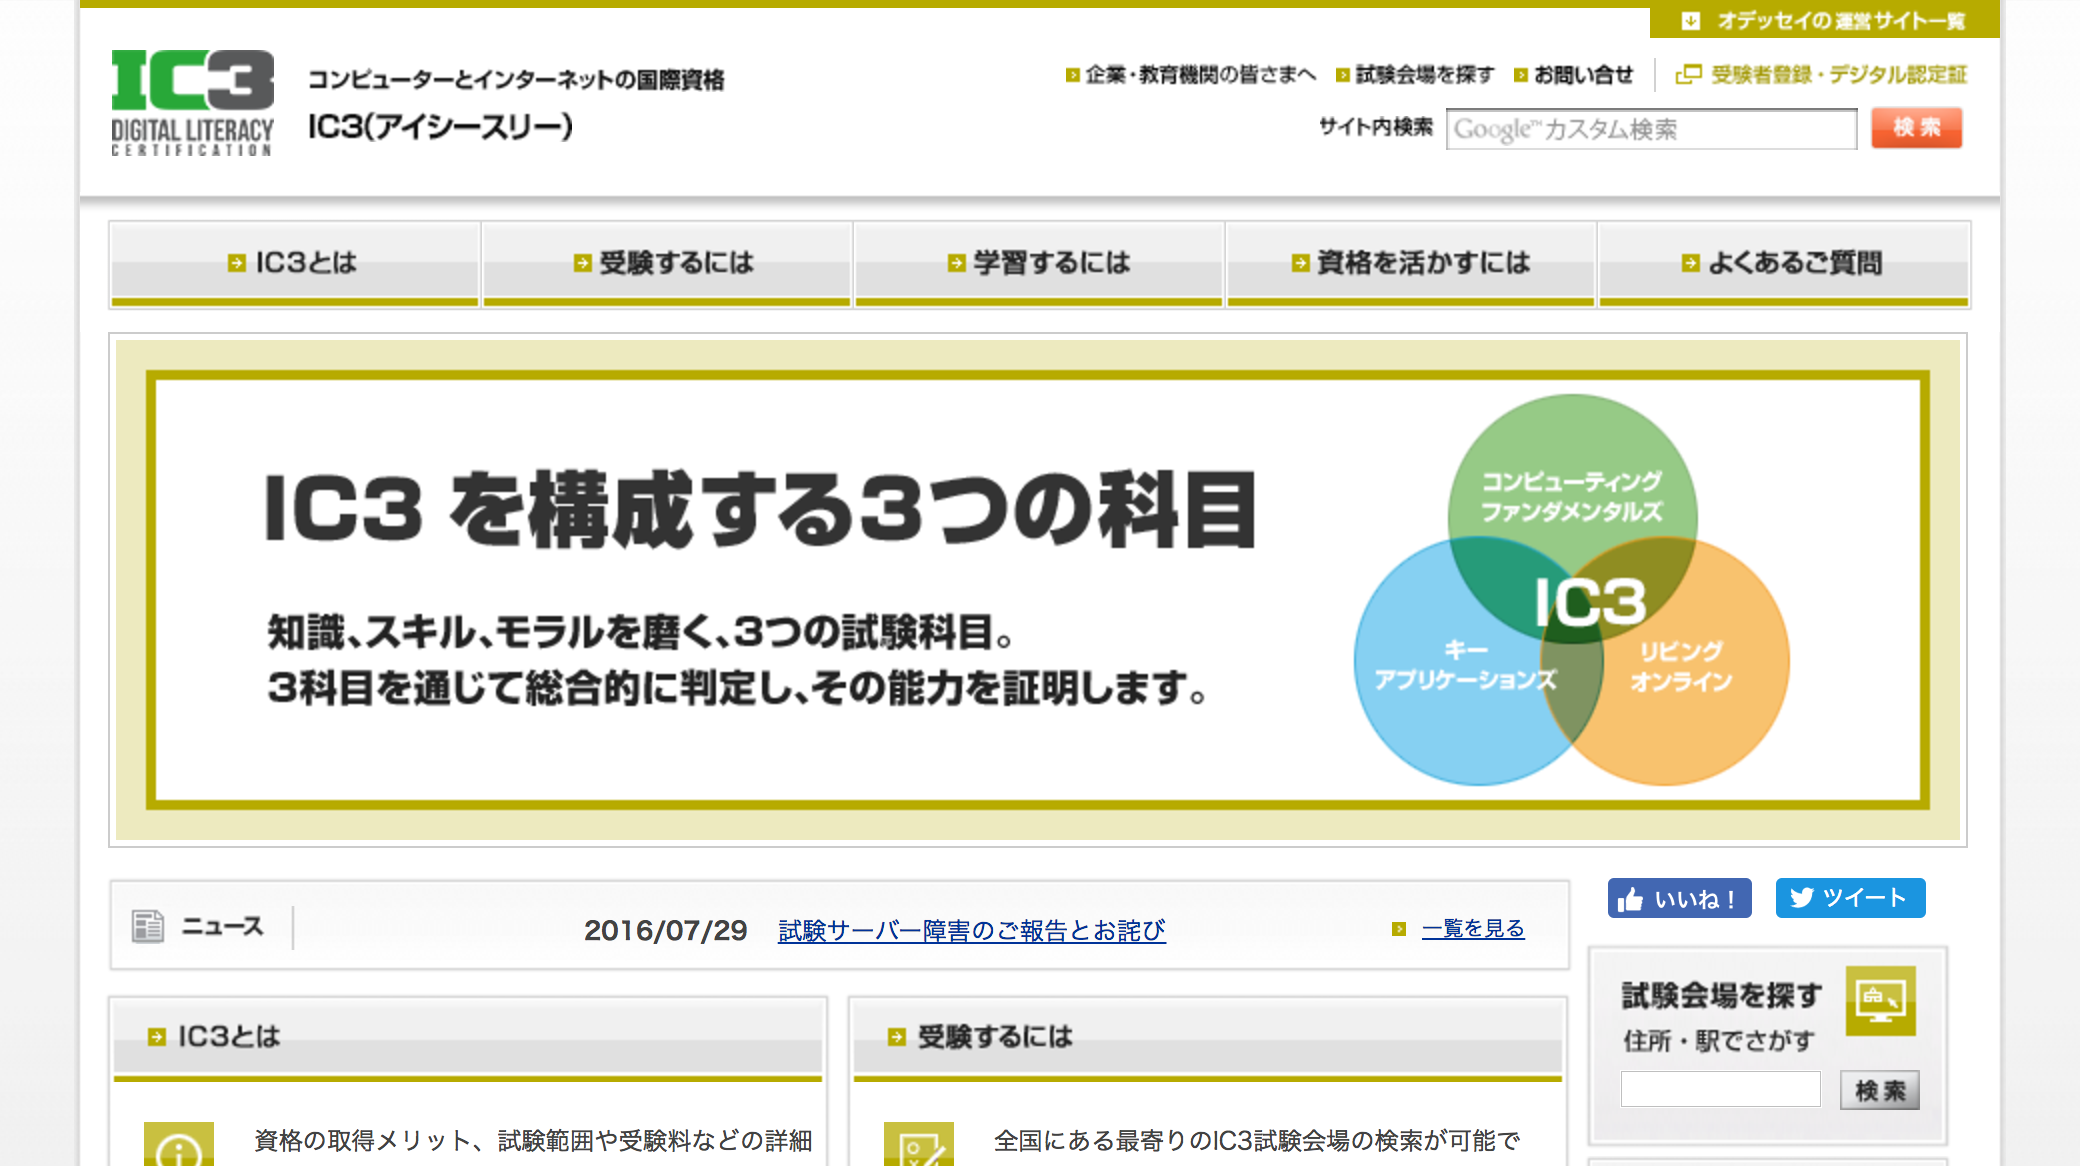Click the checklist icon under 受験するには section
Image resolution: width=2080 pixels, height=1166 pixels.
tap(919, 1145)
